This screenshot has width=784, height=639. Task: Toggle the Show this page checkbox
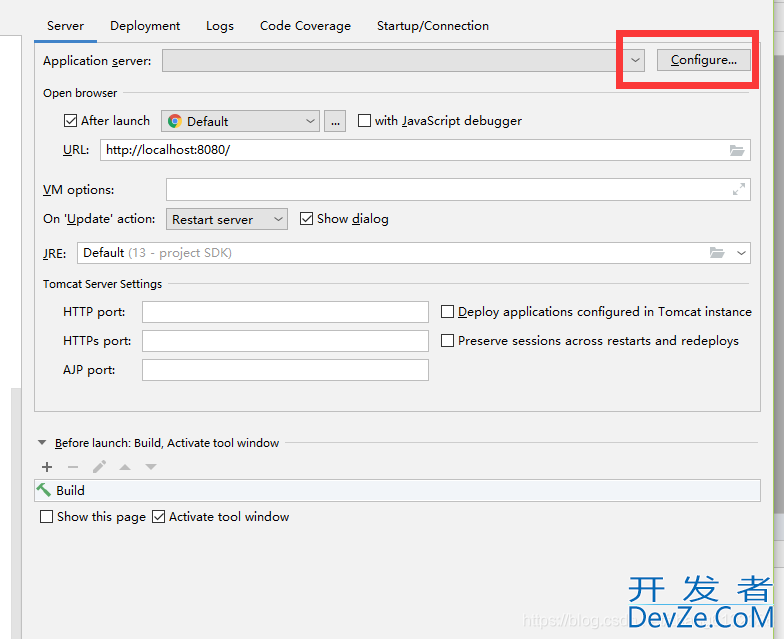[46, 516]
